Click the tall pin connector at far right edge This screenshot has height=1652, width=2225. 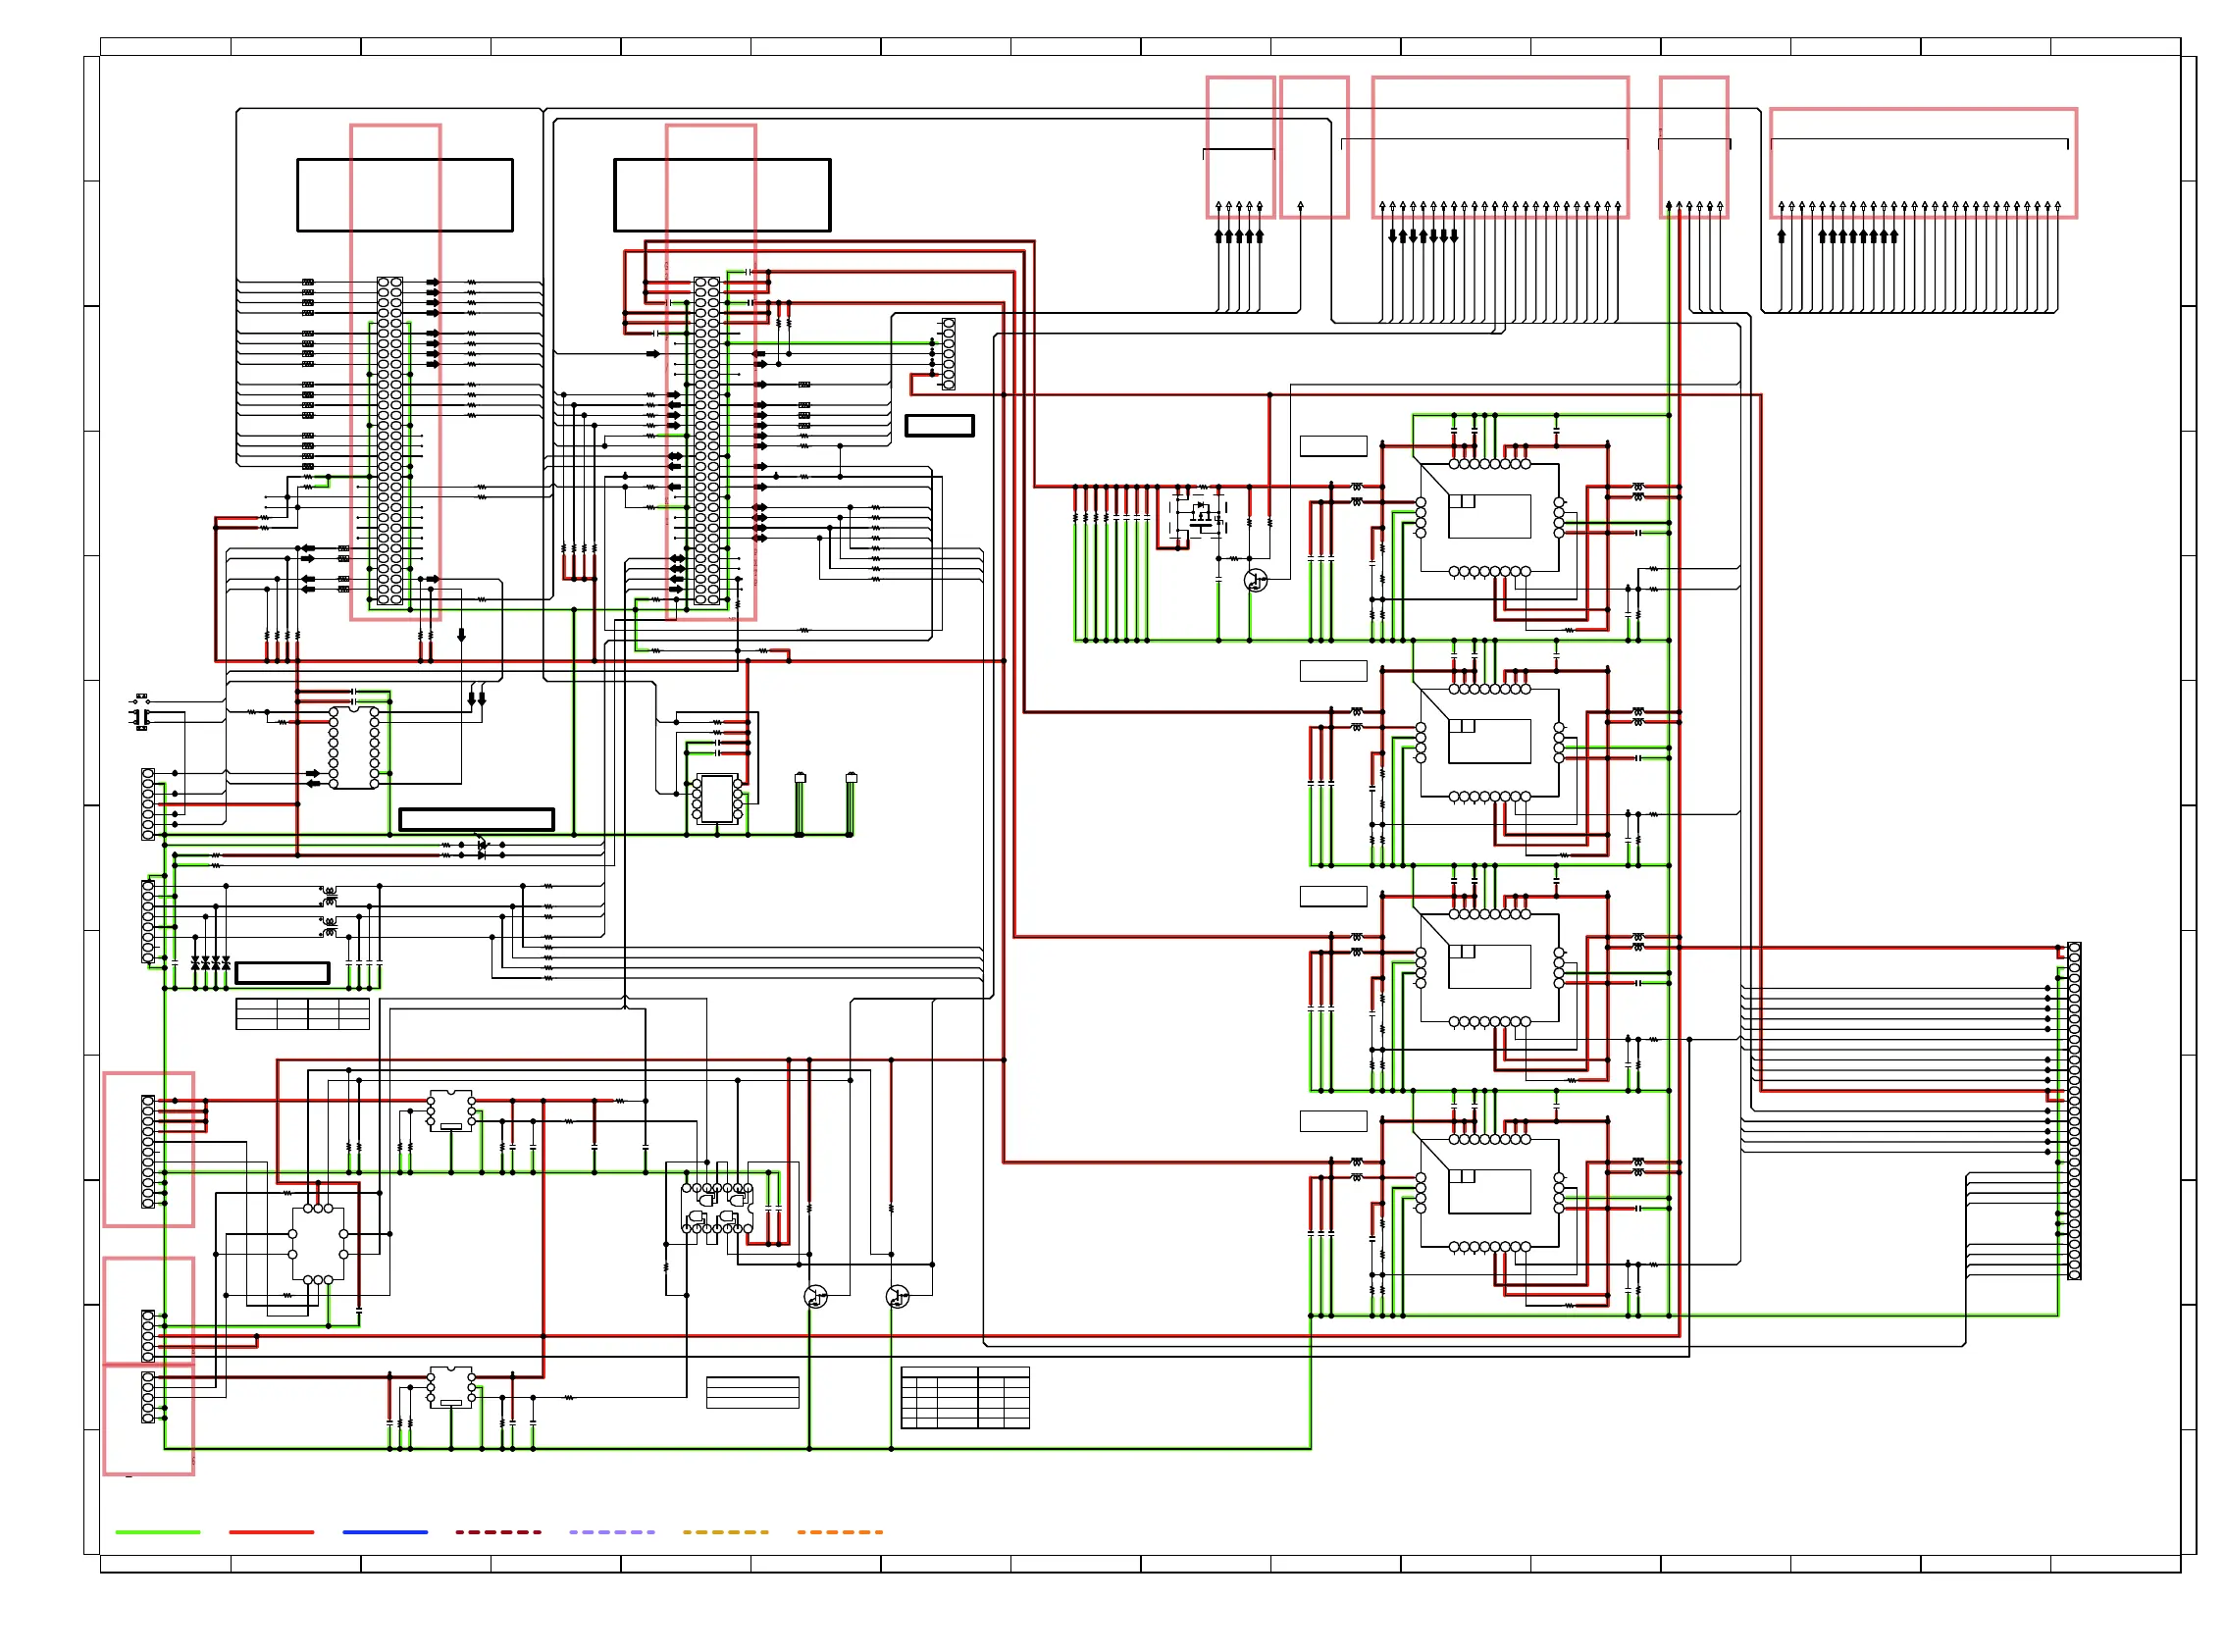[2074, 1110]
